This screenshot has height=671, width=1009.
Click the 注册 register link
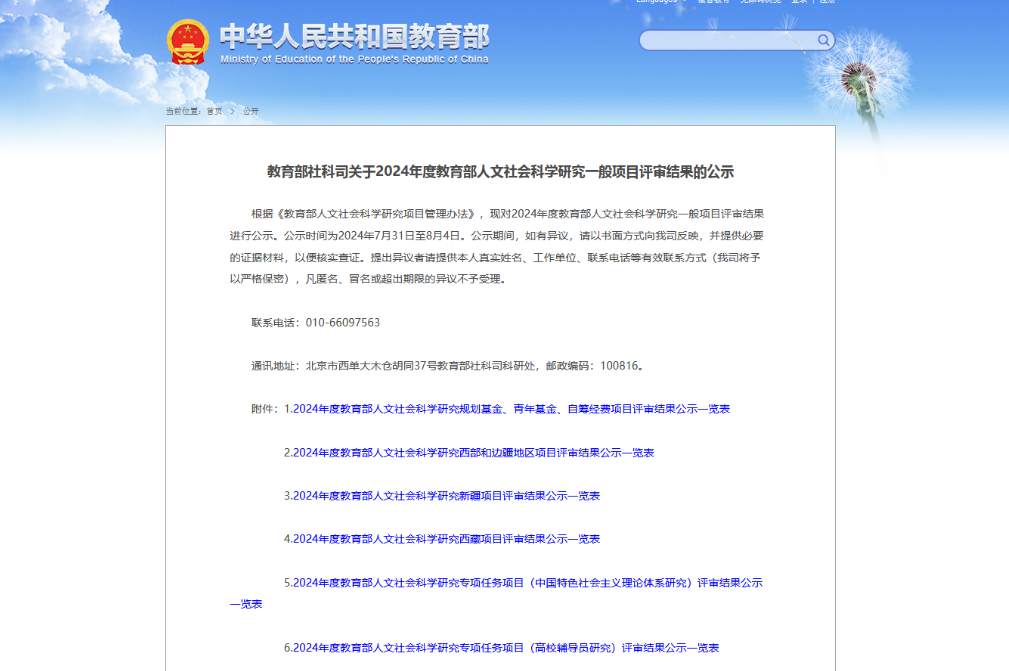click(x=827, y=2)
